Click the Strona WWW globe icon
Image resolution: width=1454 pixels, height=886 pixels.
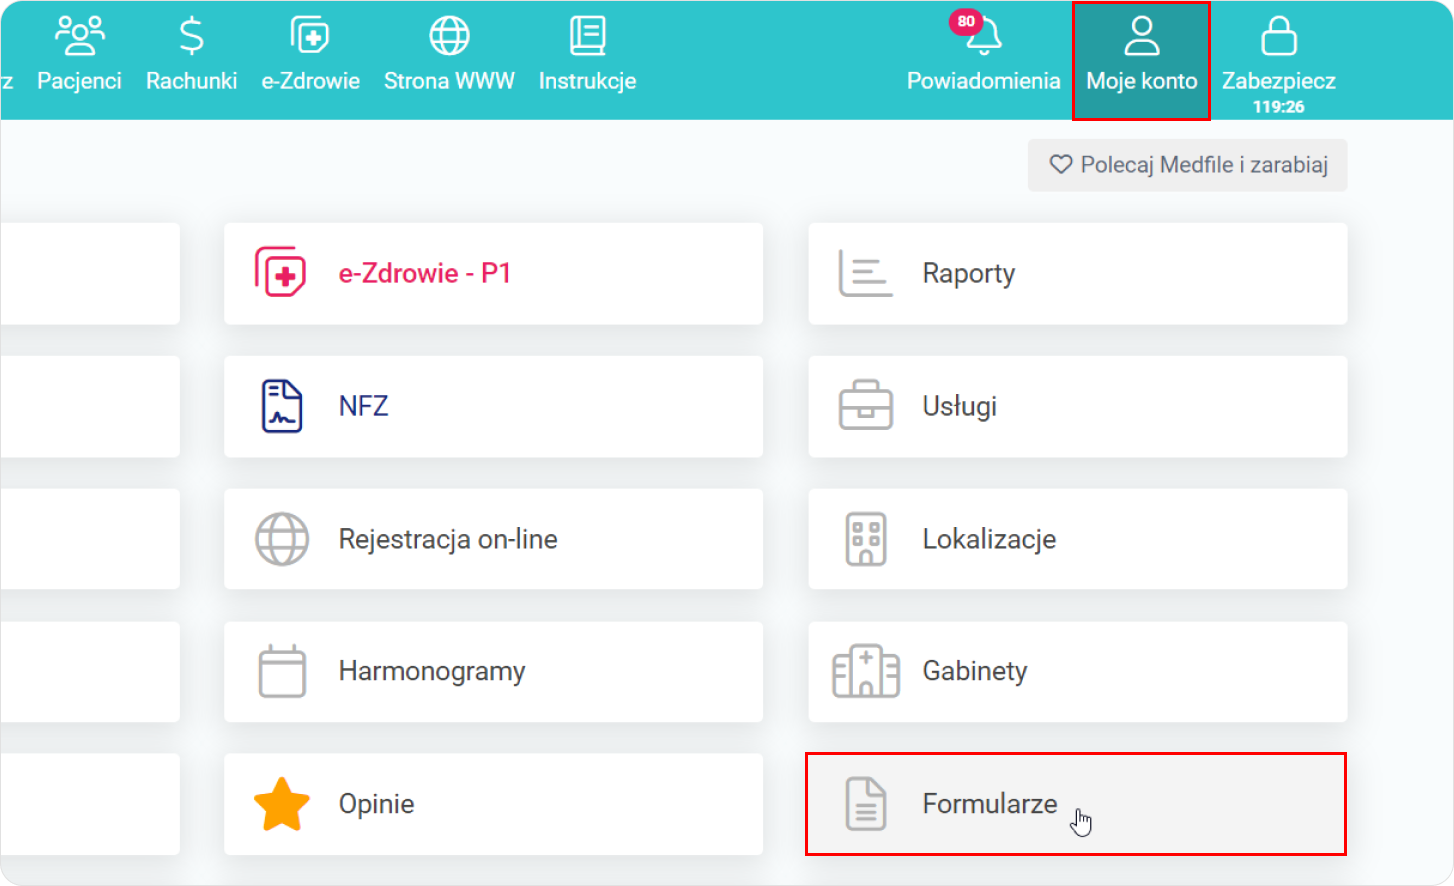coord(449,37)
